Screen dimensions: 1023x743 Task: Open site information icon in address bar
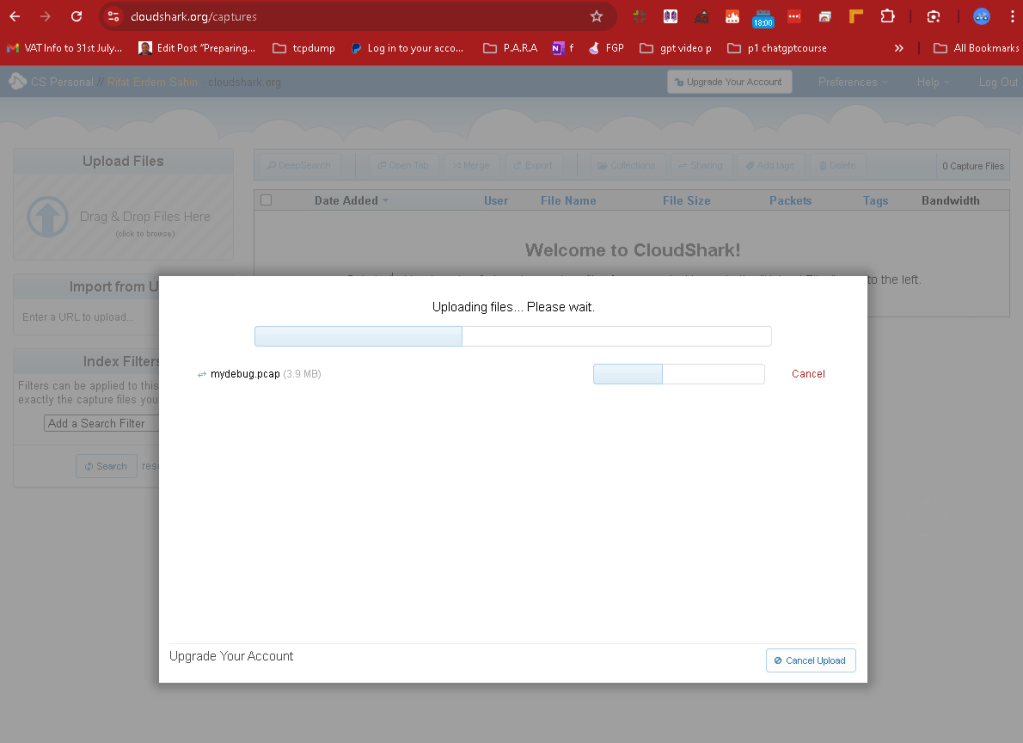114,16
